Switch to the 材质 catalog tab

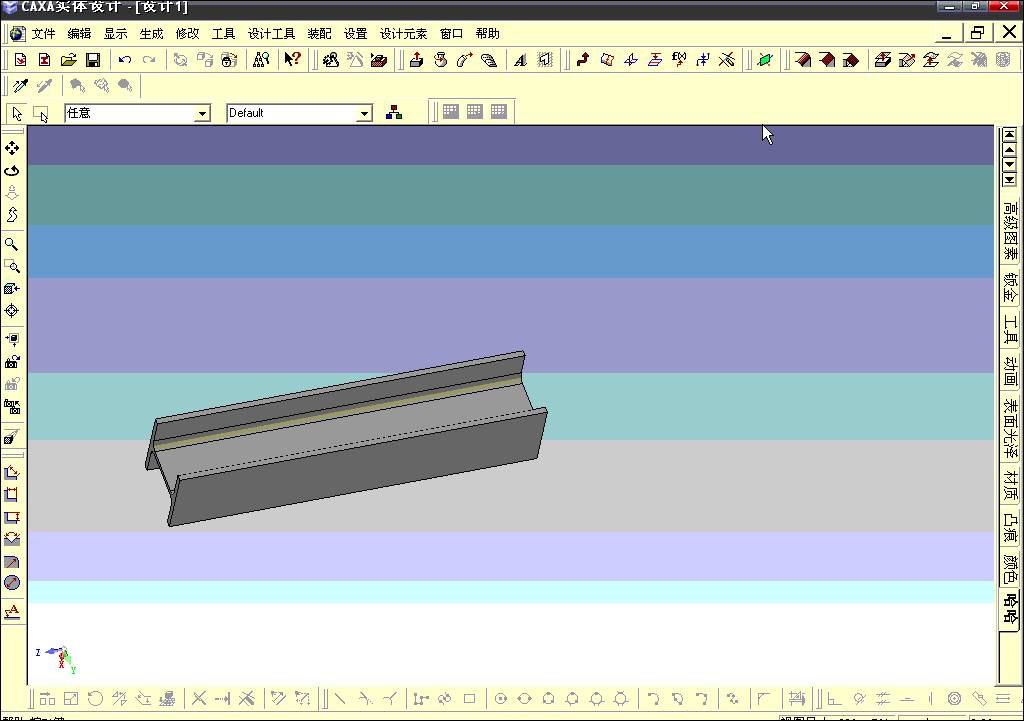[x=1010, y=486]
